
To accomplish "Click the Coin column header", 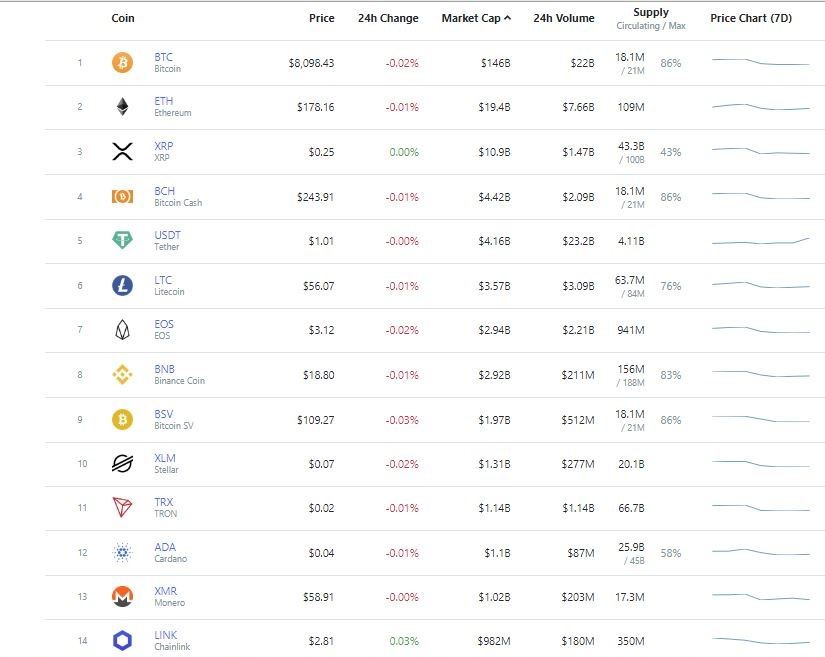I will (x=123, y=18).
